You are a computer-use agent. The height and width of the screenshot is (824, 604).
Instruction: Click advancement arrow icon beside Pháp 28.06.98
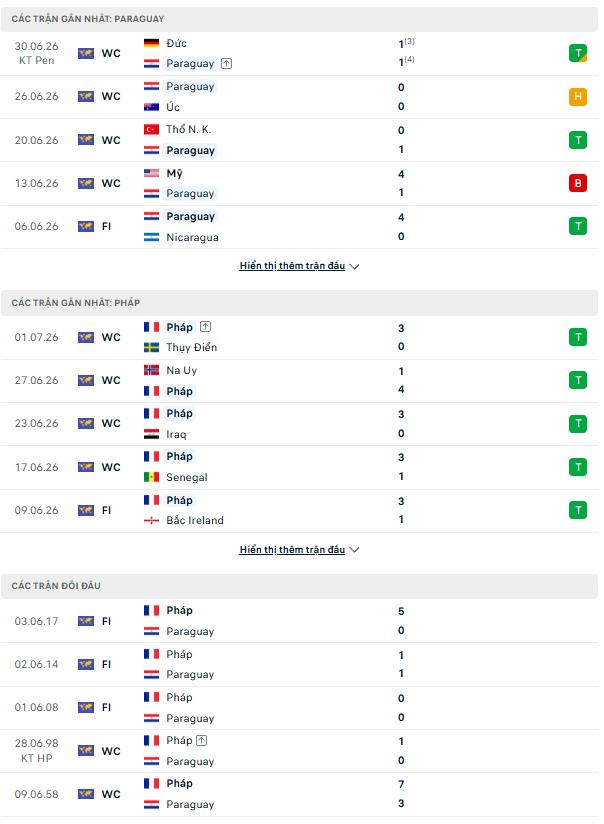201,740
